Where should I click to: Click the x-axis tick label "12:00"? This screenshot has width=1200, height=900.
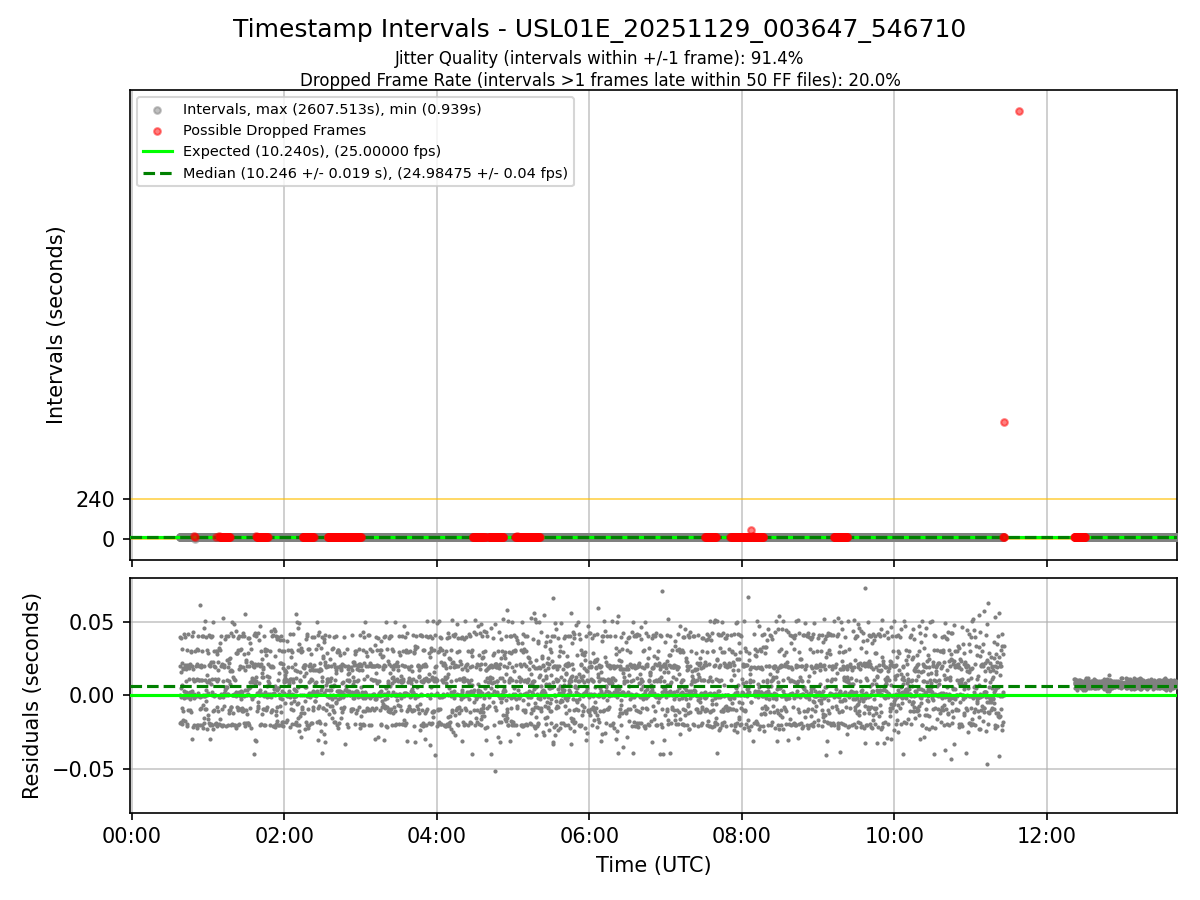point(1047,835)
